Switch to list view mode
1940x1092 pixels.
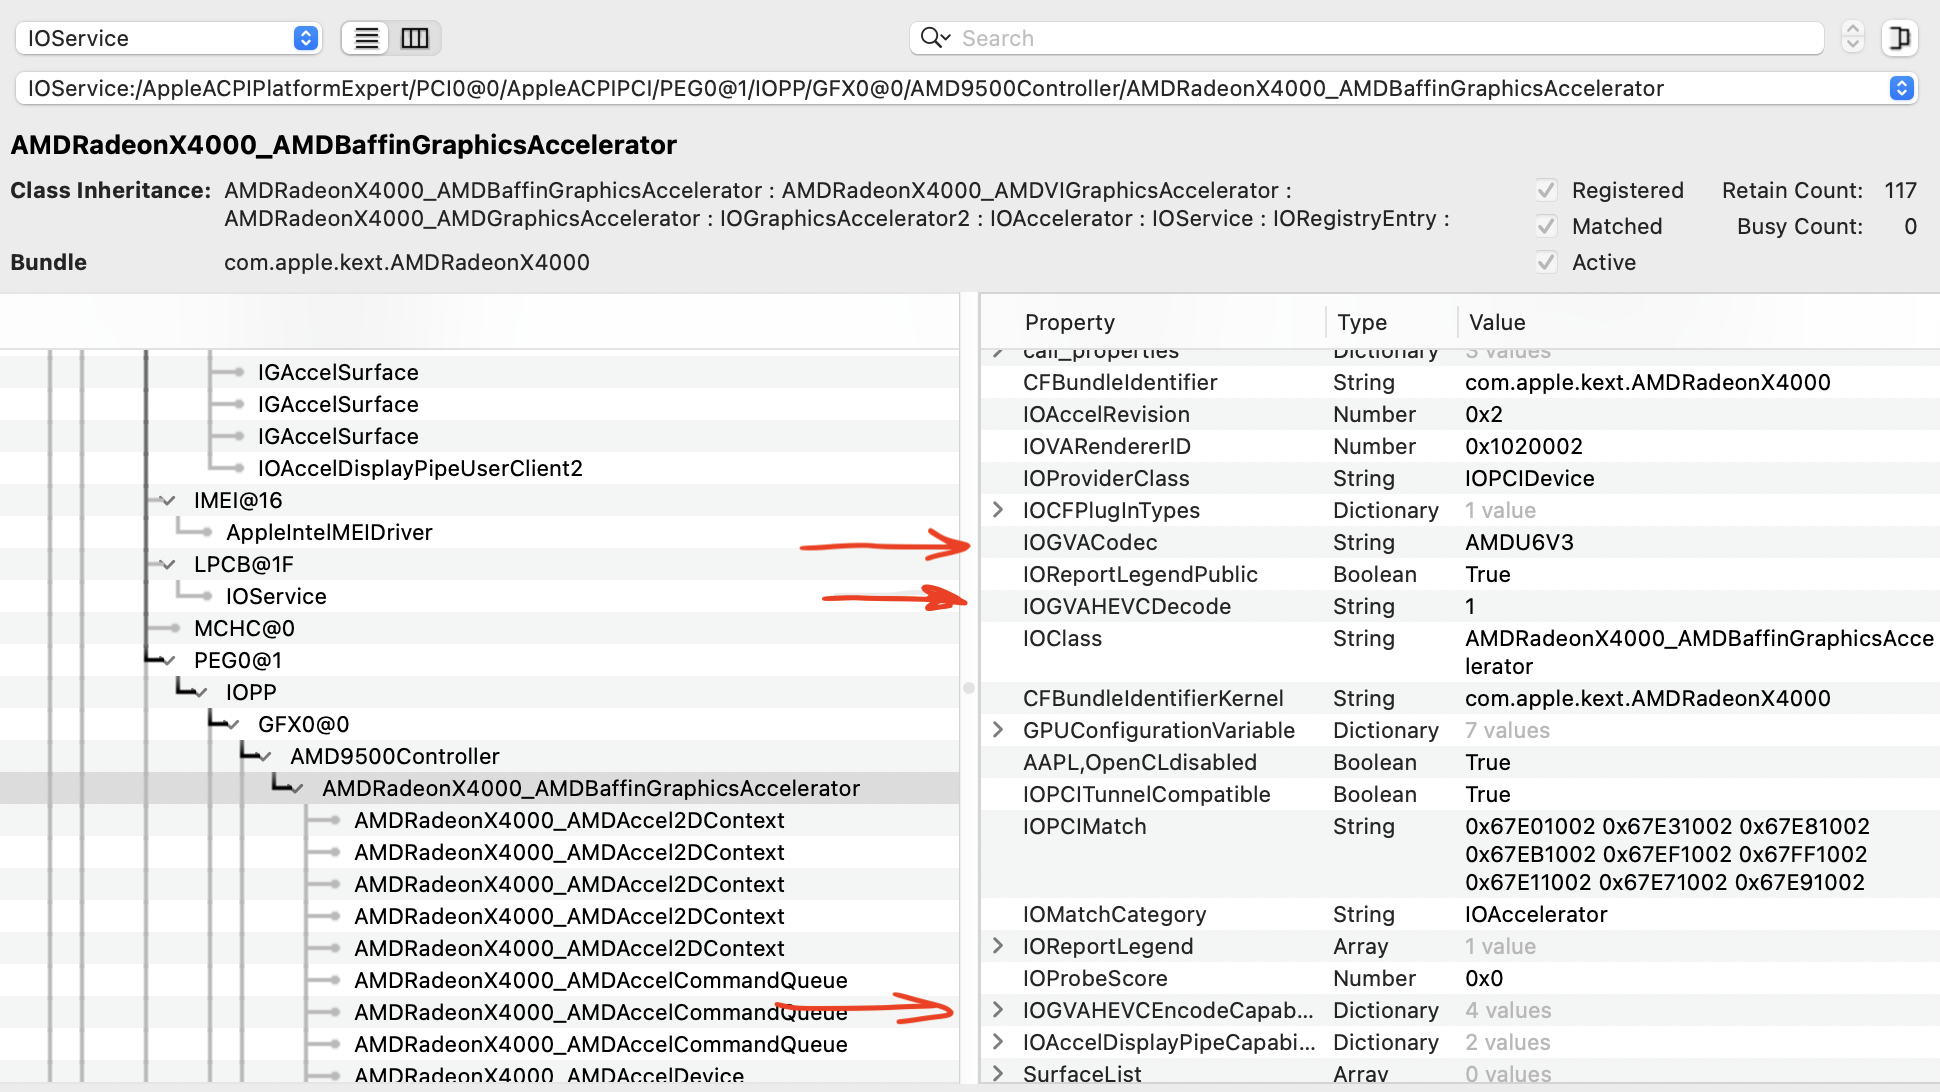(x=366, y=38)
